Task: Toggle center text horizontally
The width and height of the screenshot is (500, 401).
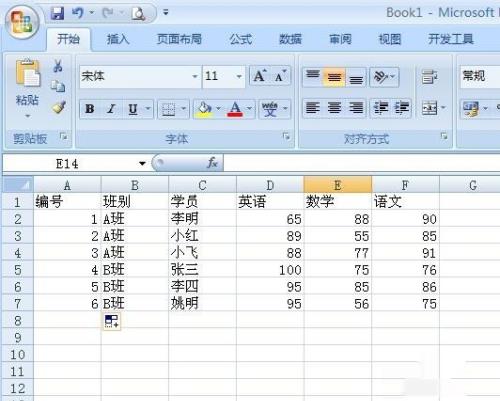Action: (334, 108)
